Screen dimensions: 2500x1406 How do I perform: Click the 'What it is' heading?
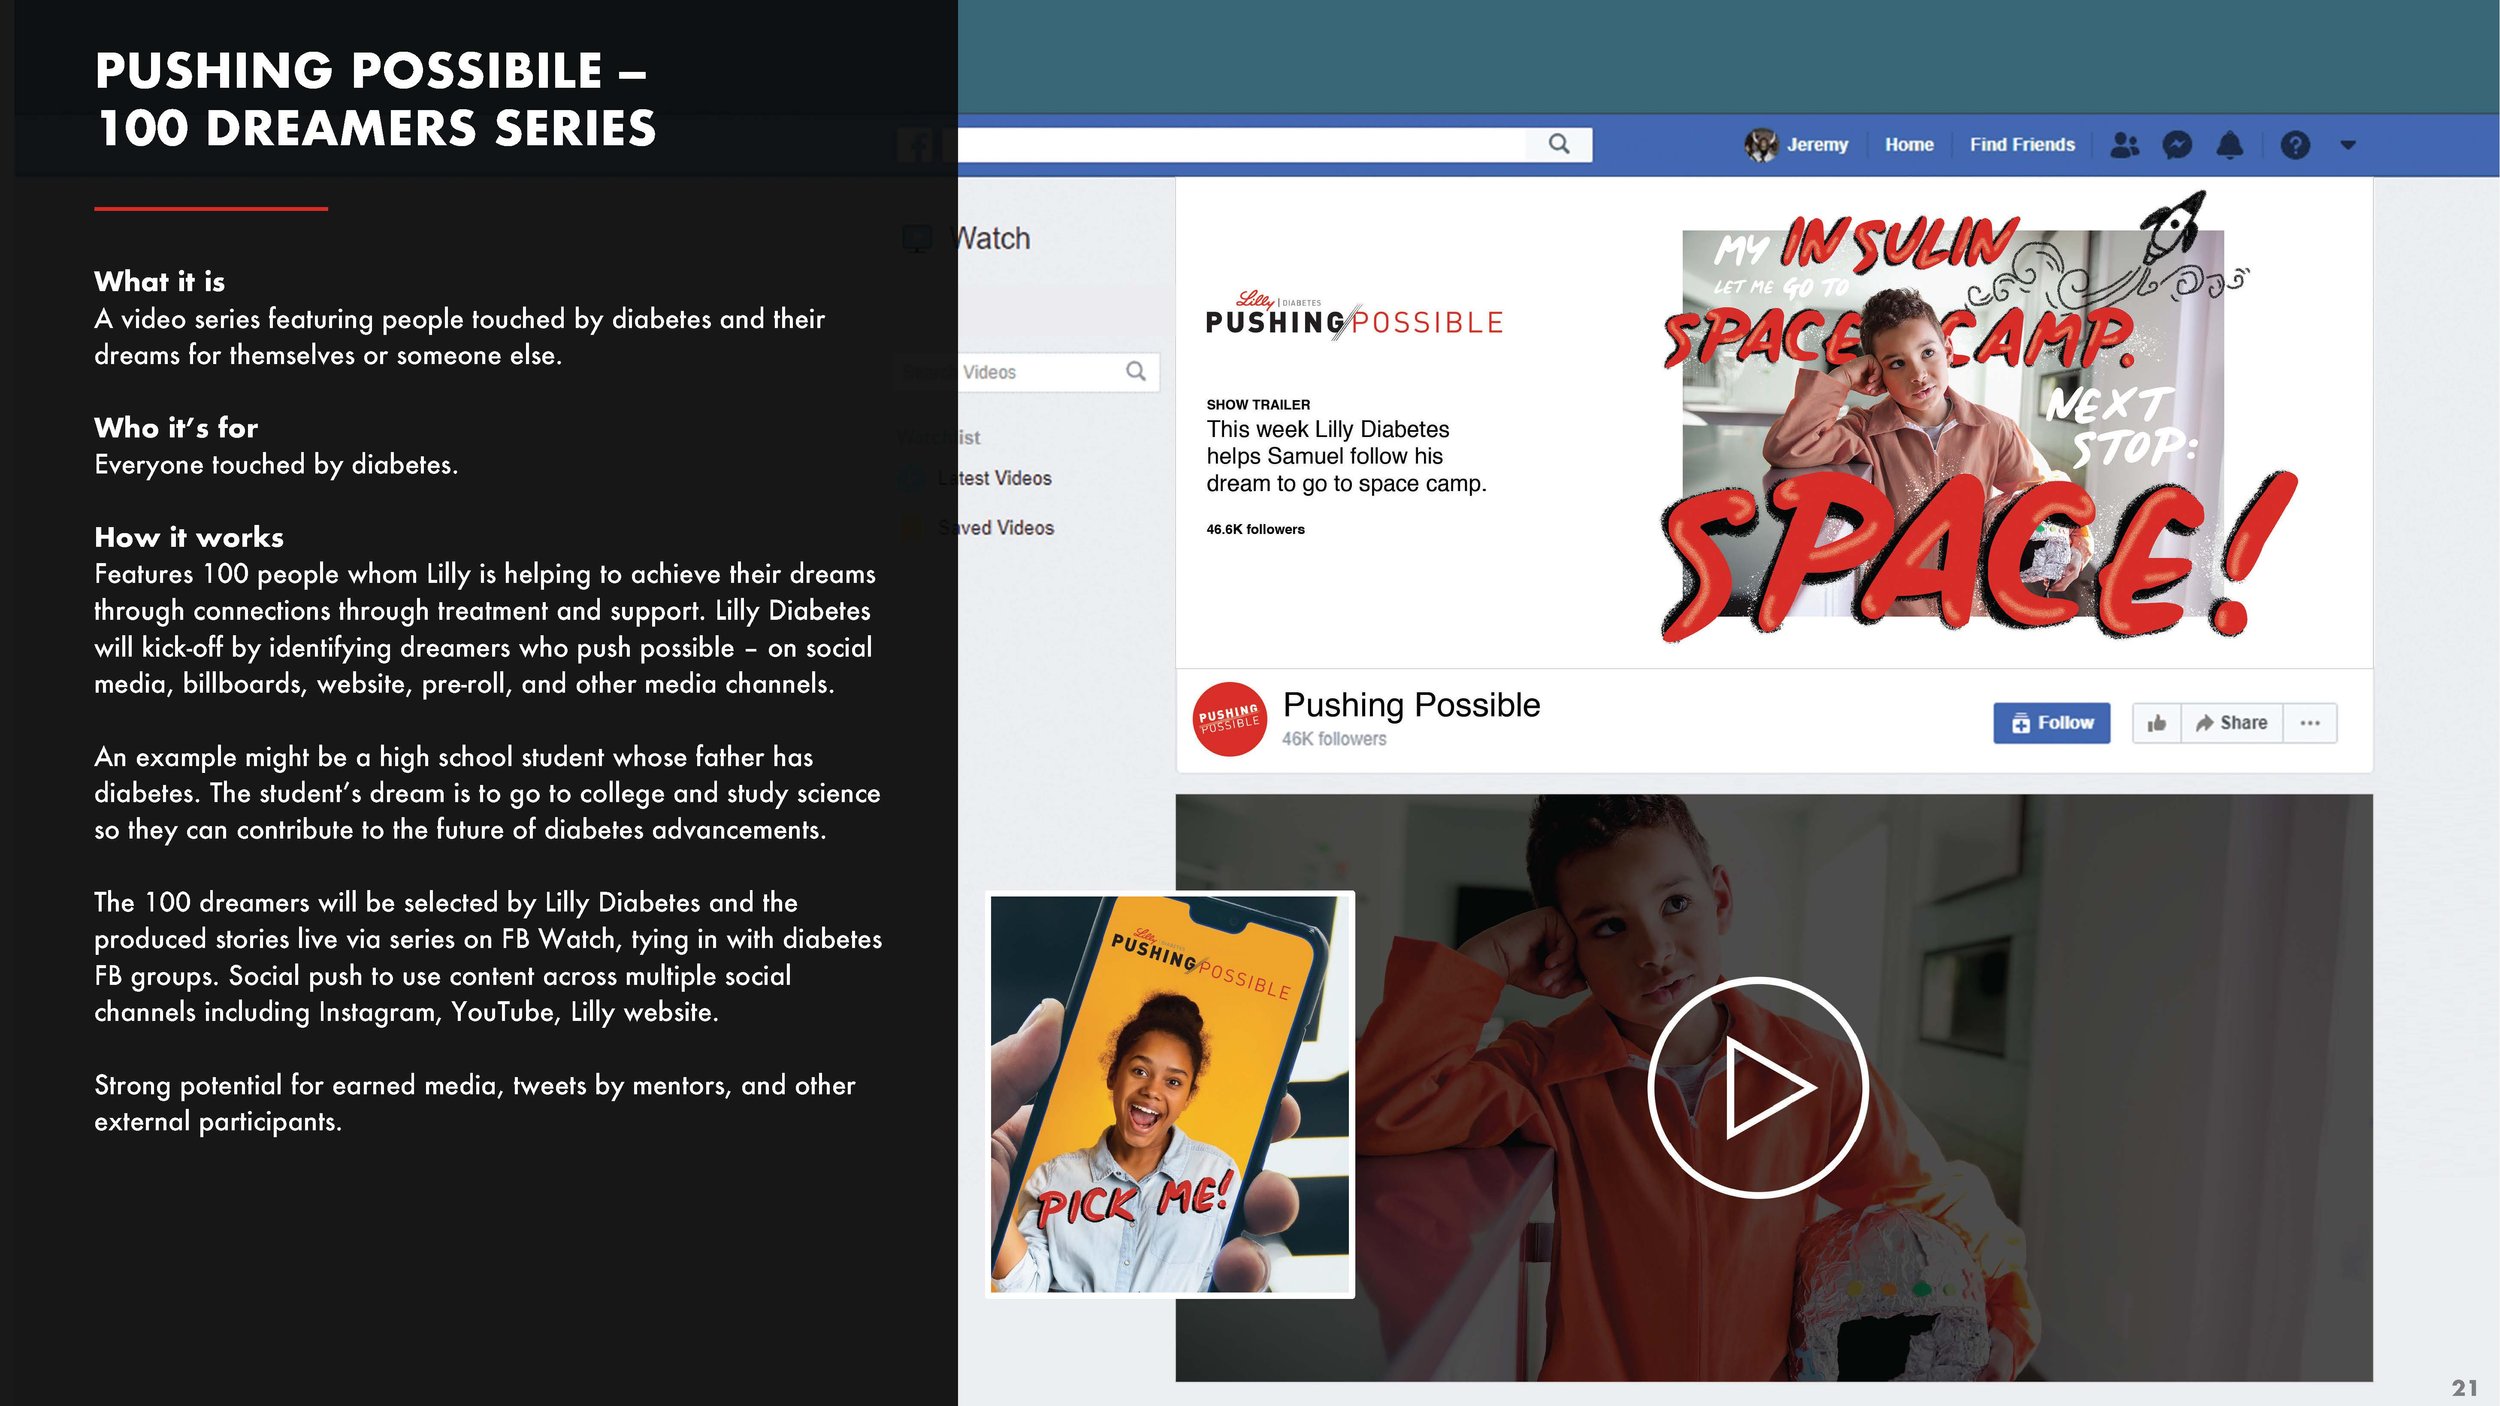click(x=160, y=281)
